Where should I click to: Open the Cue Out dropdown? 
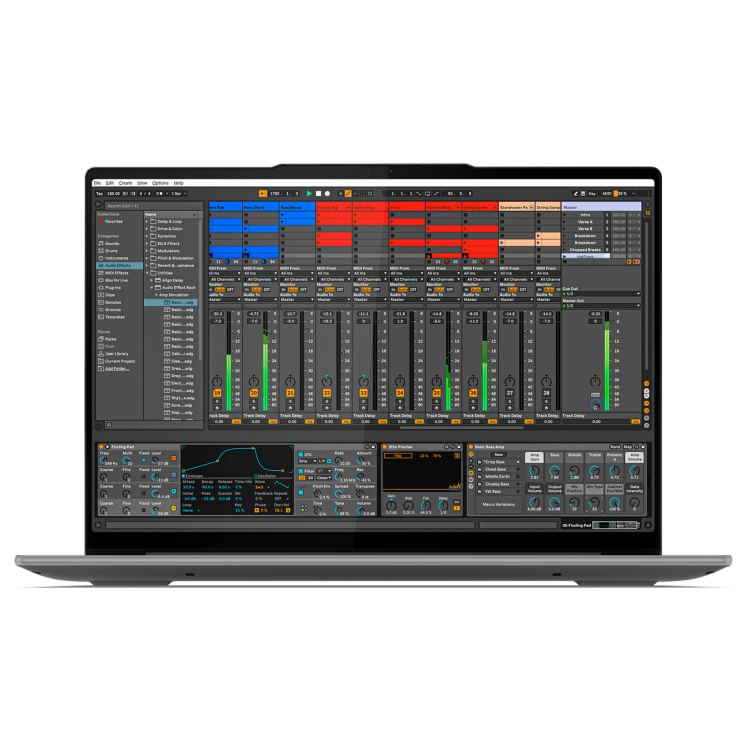601,294
